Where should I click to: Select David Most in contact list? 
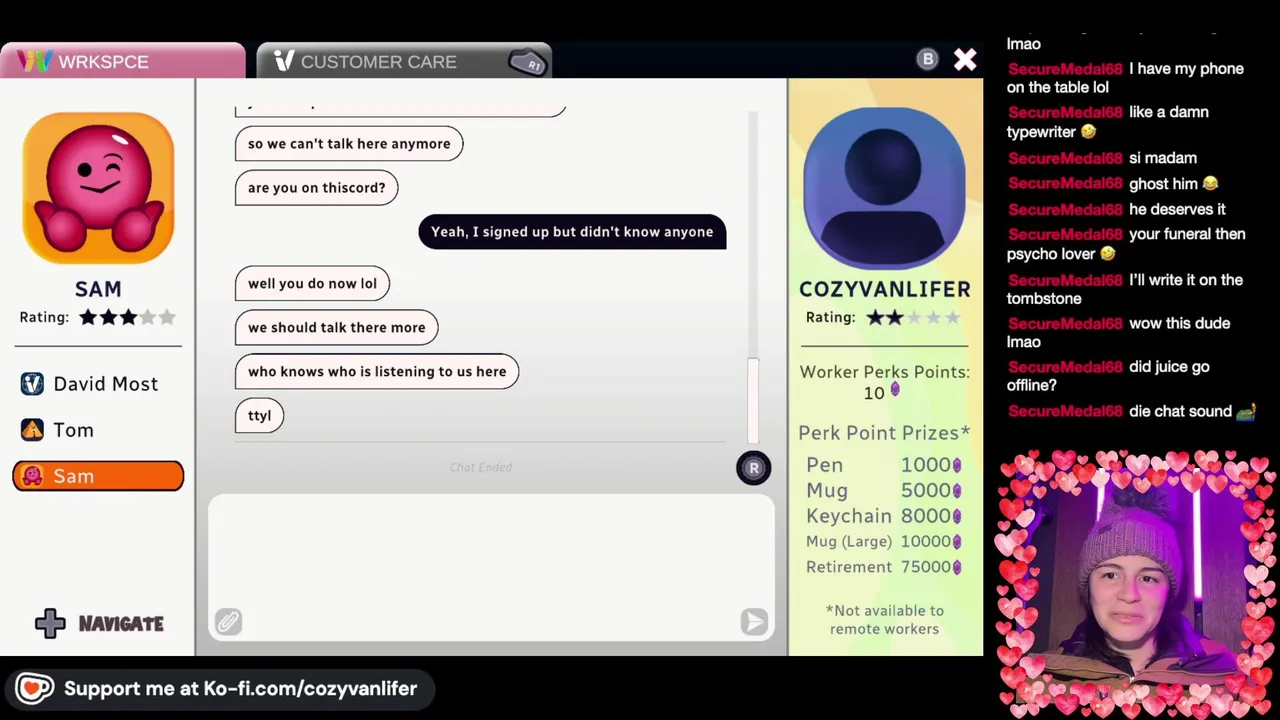pyautogui.click(x=98, y=384)
